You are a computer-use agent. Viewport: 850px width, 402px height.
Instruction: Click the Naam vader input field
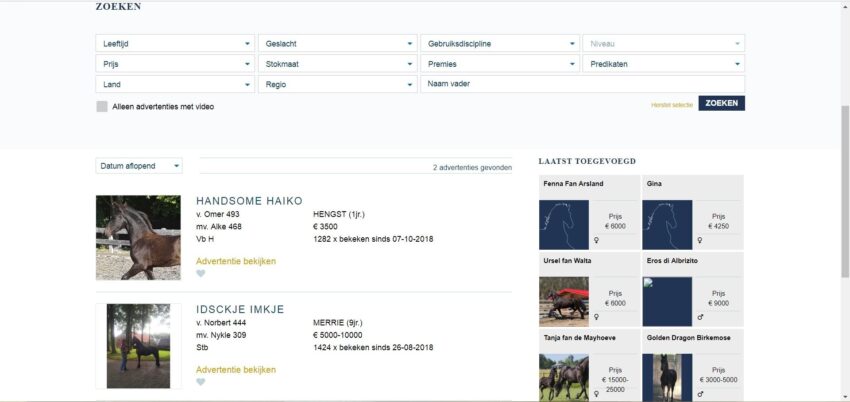[x=583, y=84]
